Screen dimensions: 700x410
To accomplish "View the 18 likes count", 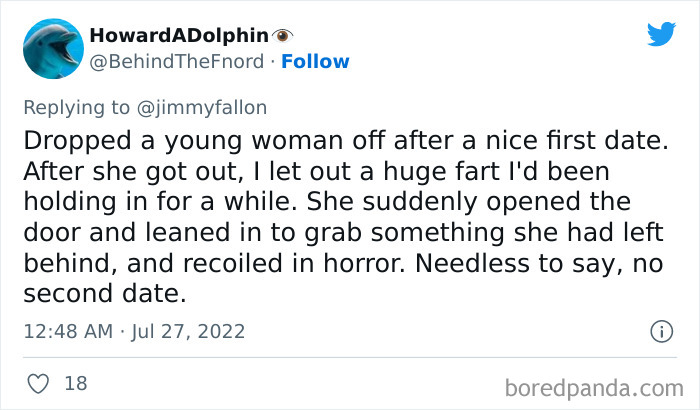I will (74, 385).
